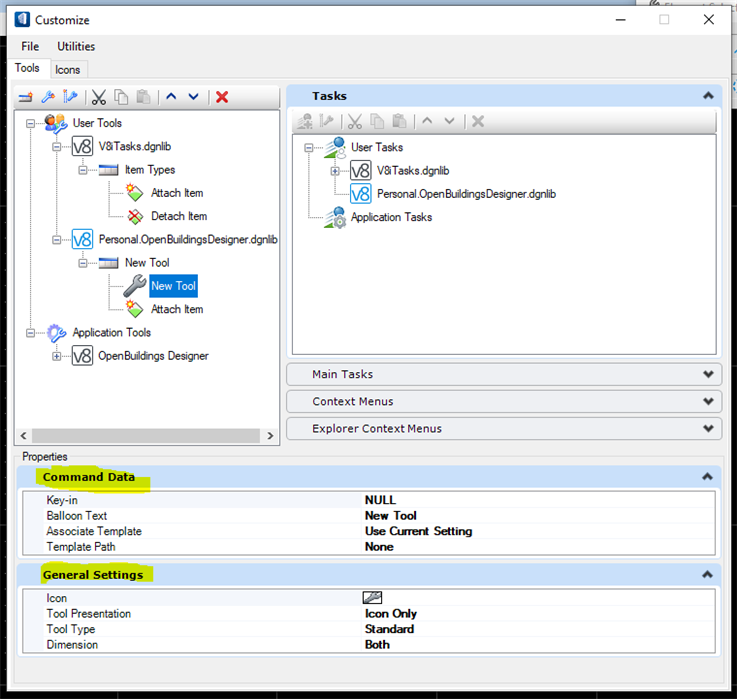Click the User Tools icon
This screenshot has width=737, height=699.
point(55,124)
